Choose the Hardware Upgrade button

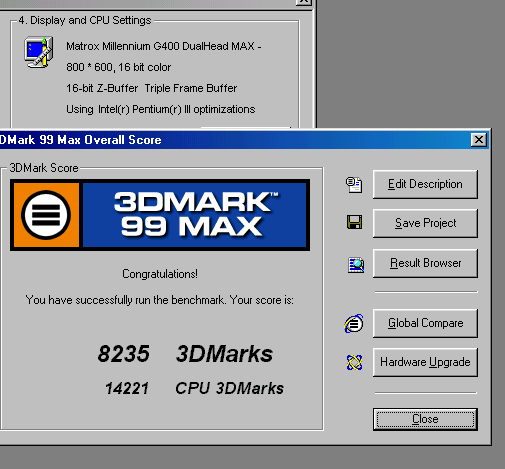425,362
